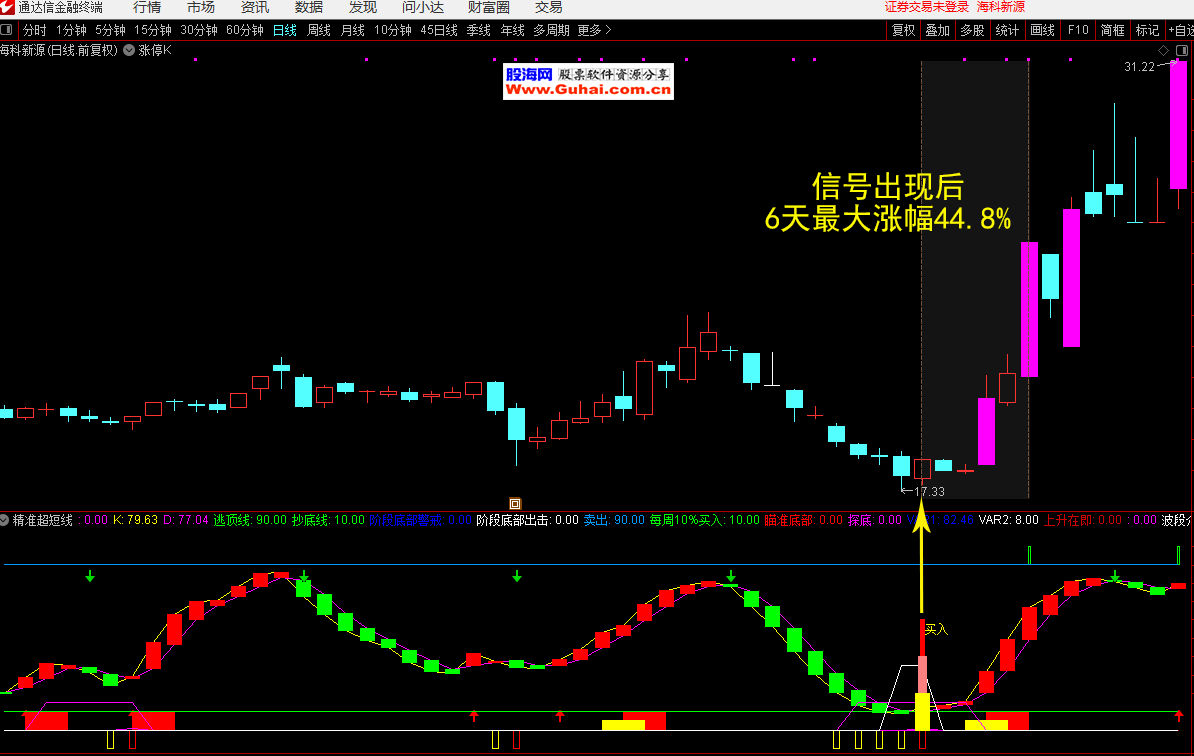Open the 行情 menu
This screenshot has height=756, width=1194.
[x=147, y=7]
